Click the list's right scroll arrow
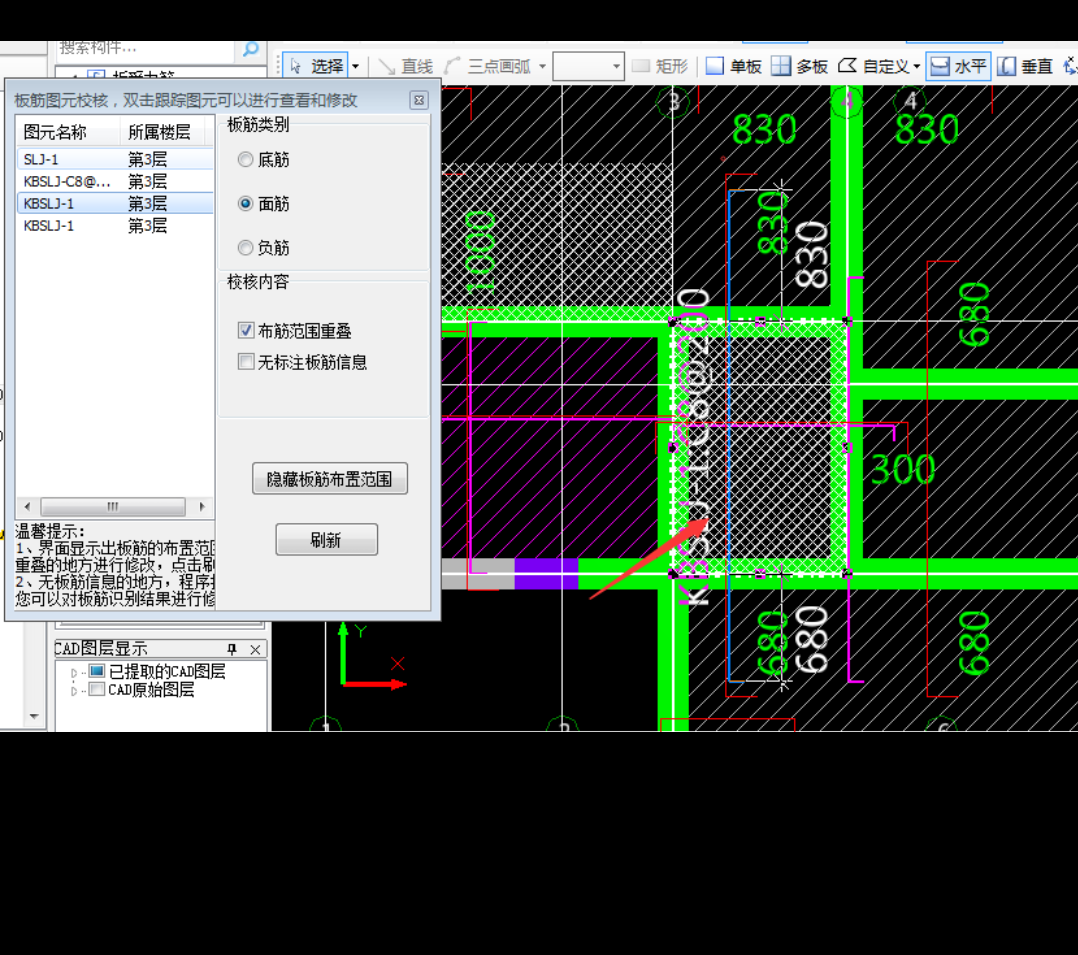 click(201, 507)
